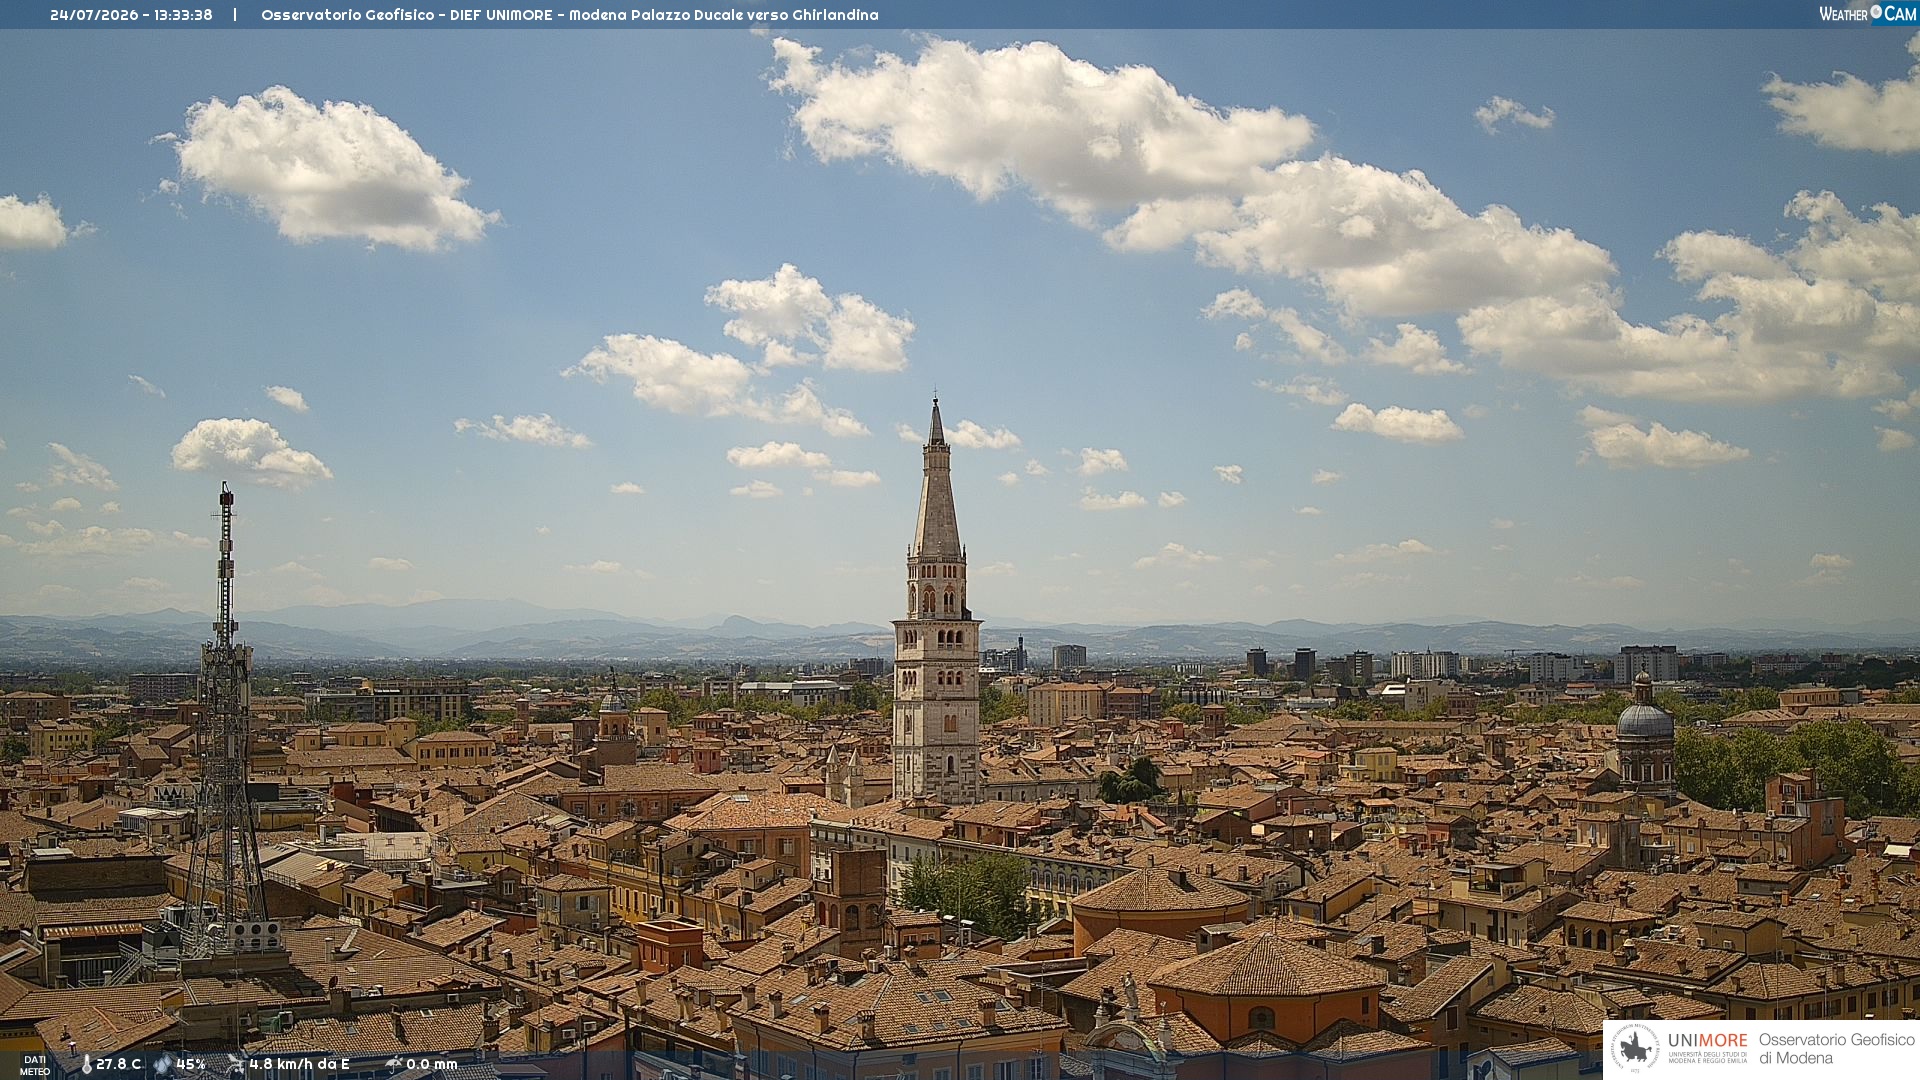
Task: Click the UNIMORE horseman seal emblem
Action: coord(1635,1049)
